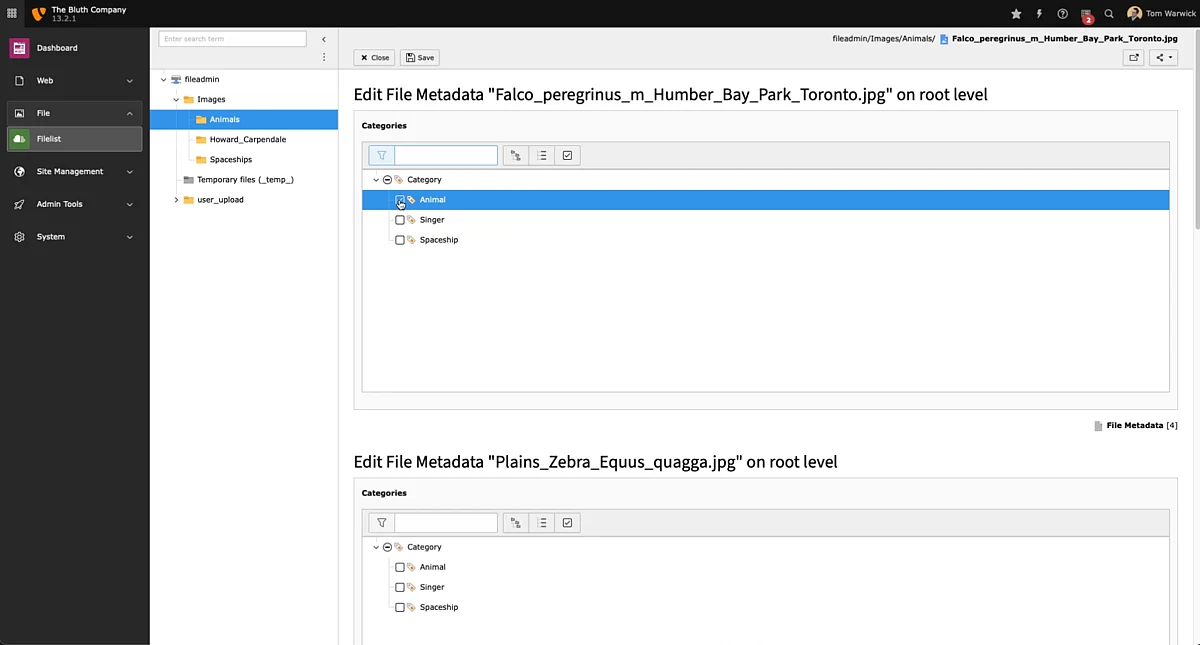The width and height of the screenshot is (1200, 645).
Task: Toggle selection in first Categories toolbar
Action: pos(567,156)
